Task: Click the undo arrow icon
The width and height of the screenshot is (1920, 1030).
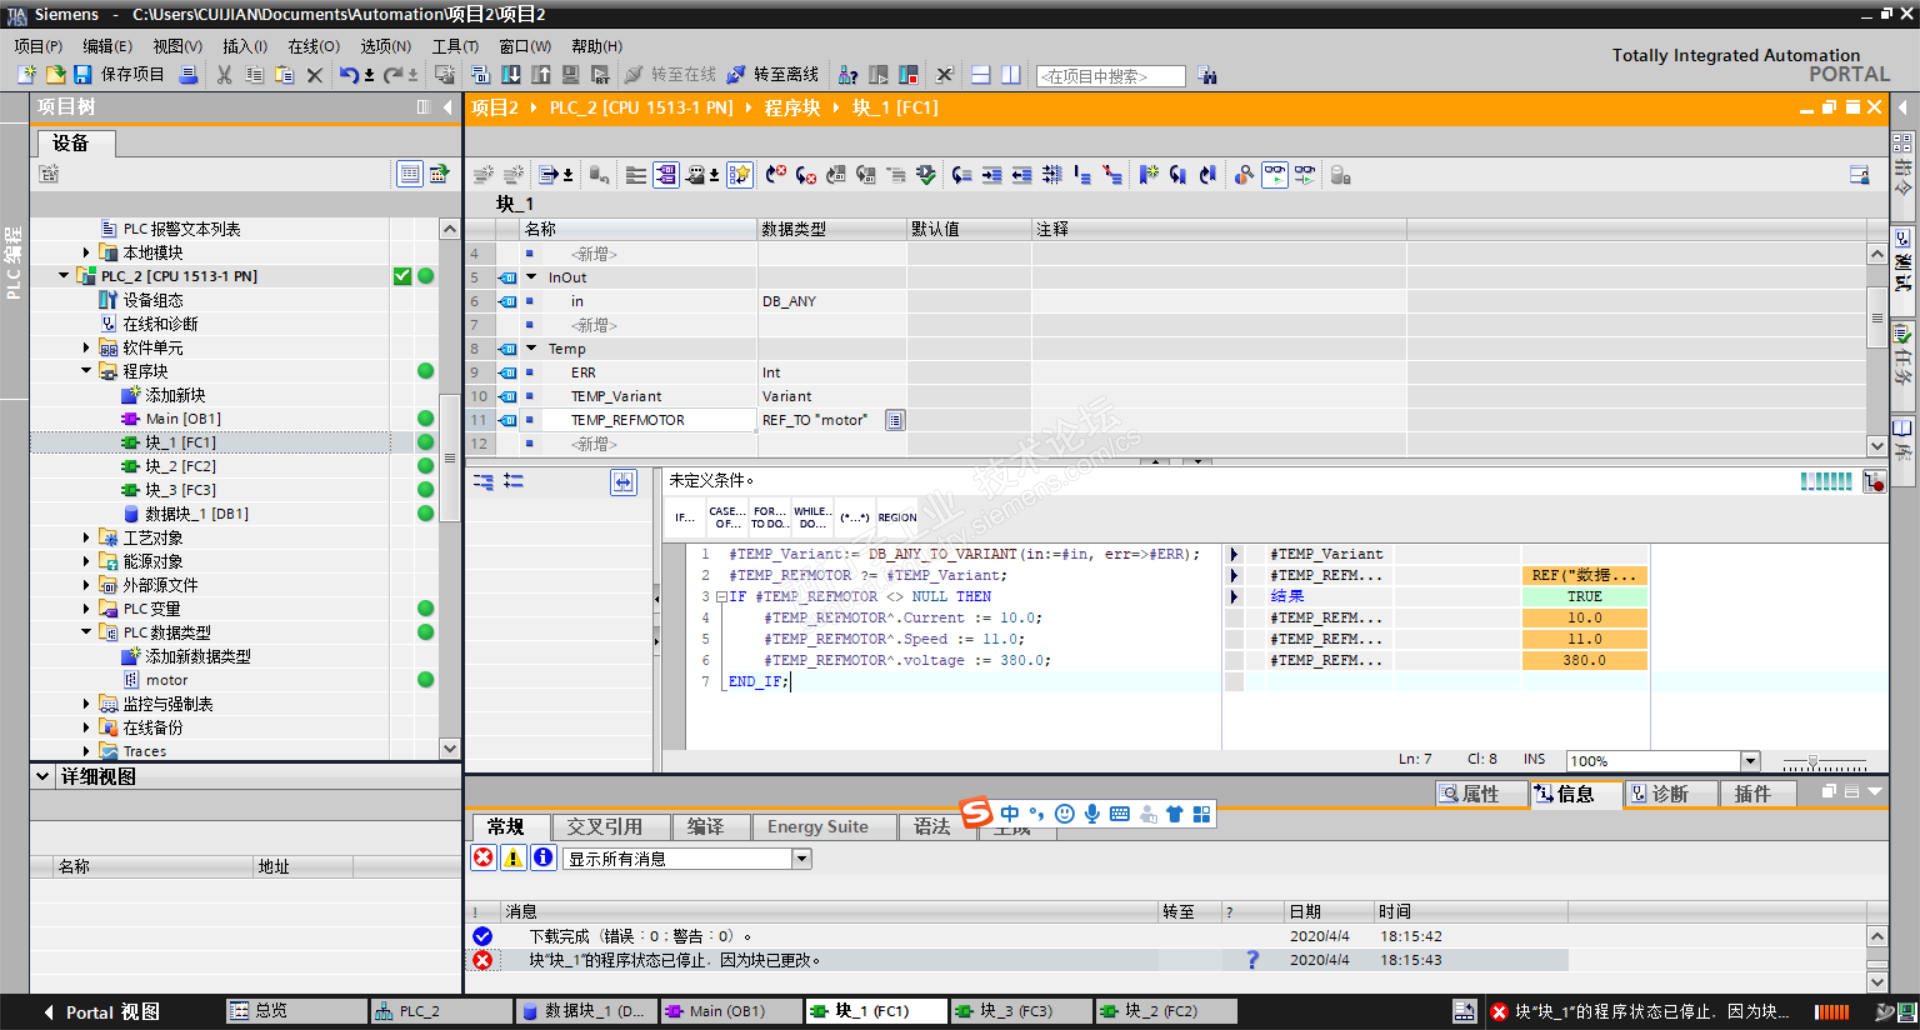Action: (348, 75)
